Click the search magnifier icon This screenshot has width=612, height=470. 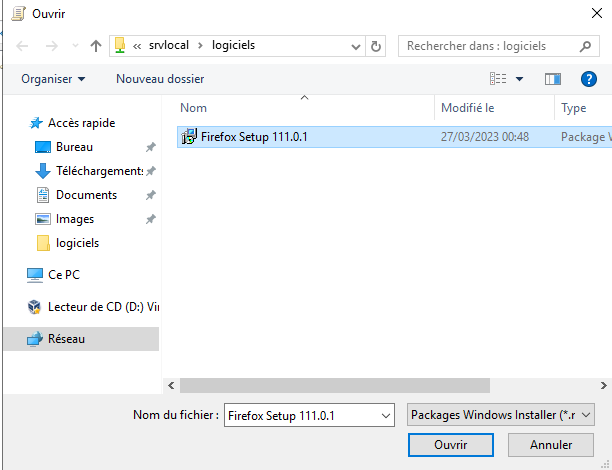pyautogui.click(x=585, y=46)
